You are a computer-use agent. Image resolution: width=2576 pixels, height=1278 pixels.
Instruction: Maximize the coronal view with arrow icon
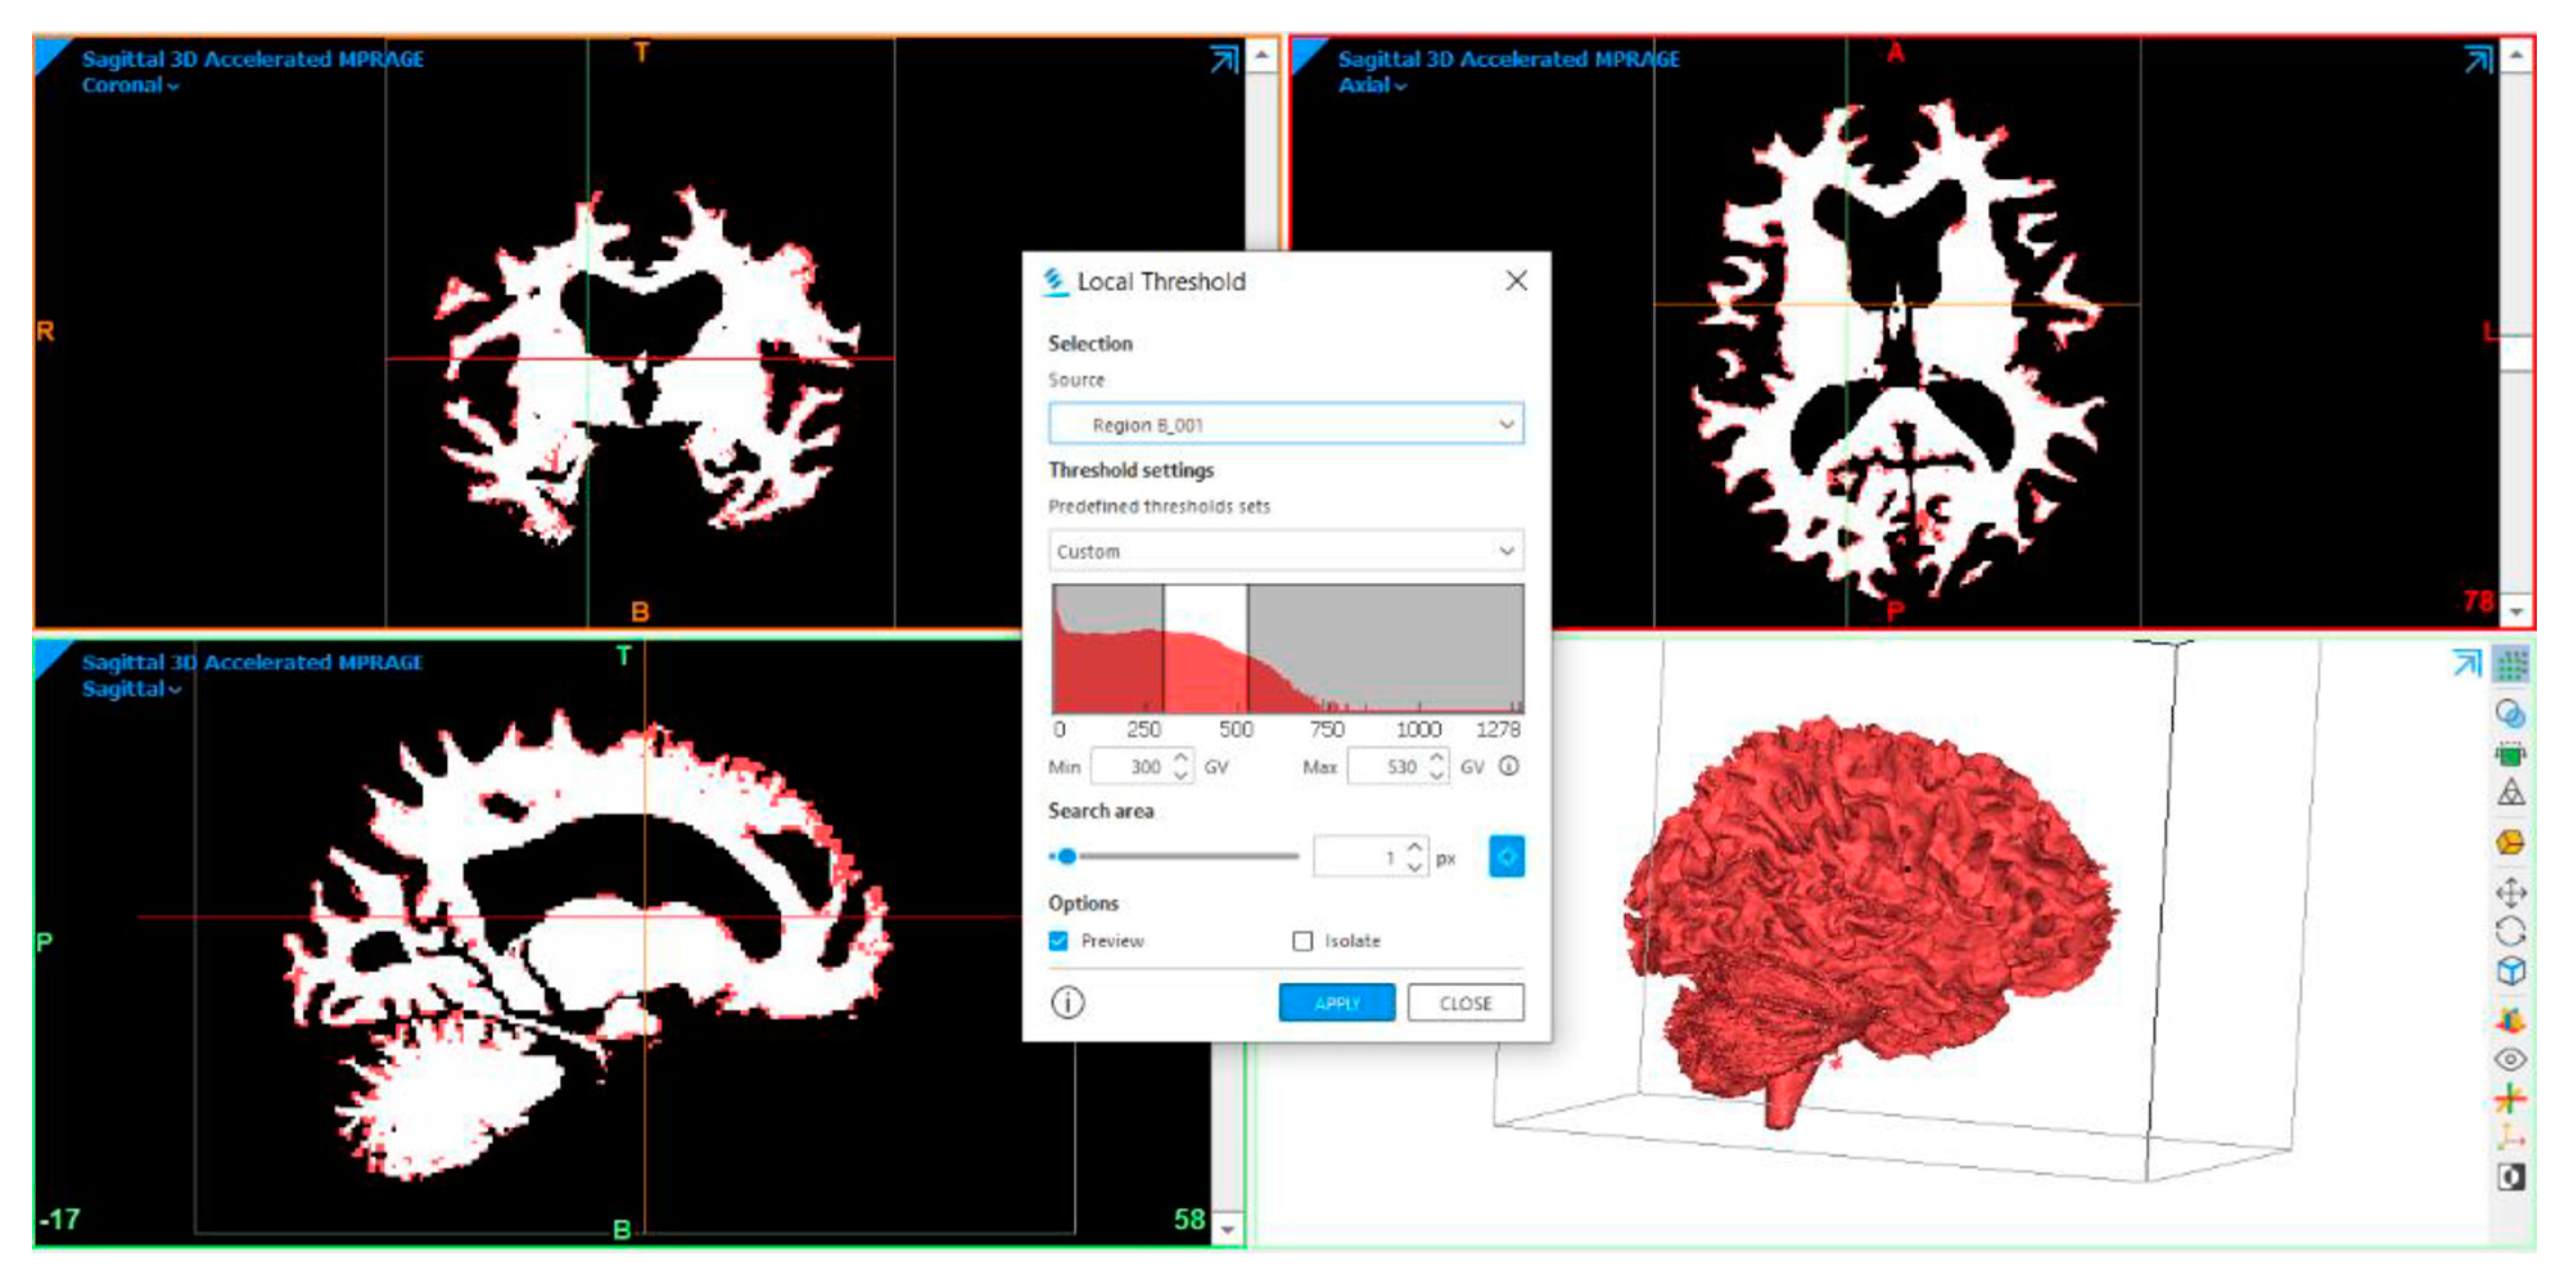pyautogui.click(x=1224, y=60)
